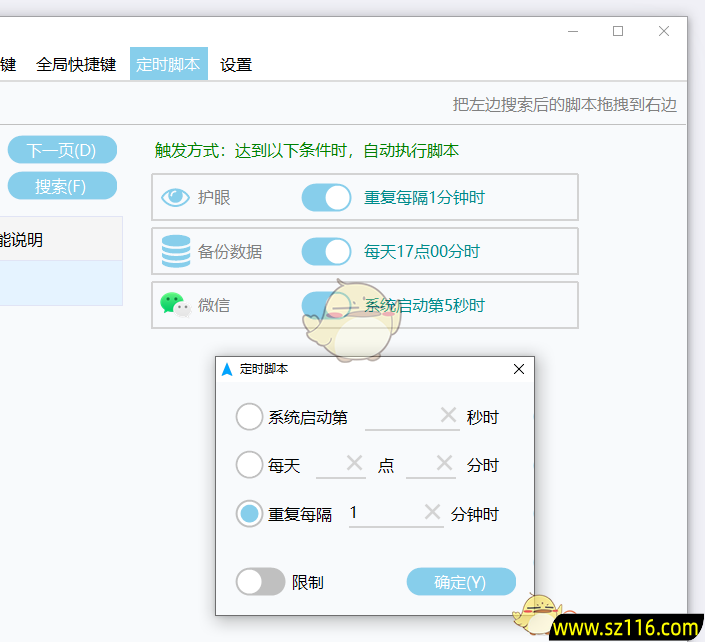Confirm with the 确定(Y) button

461,582
